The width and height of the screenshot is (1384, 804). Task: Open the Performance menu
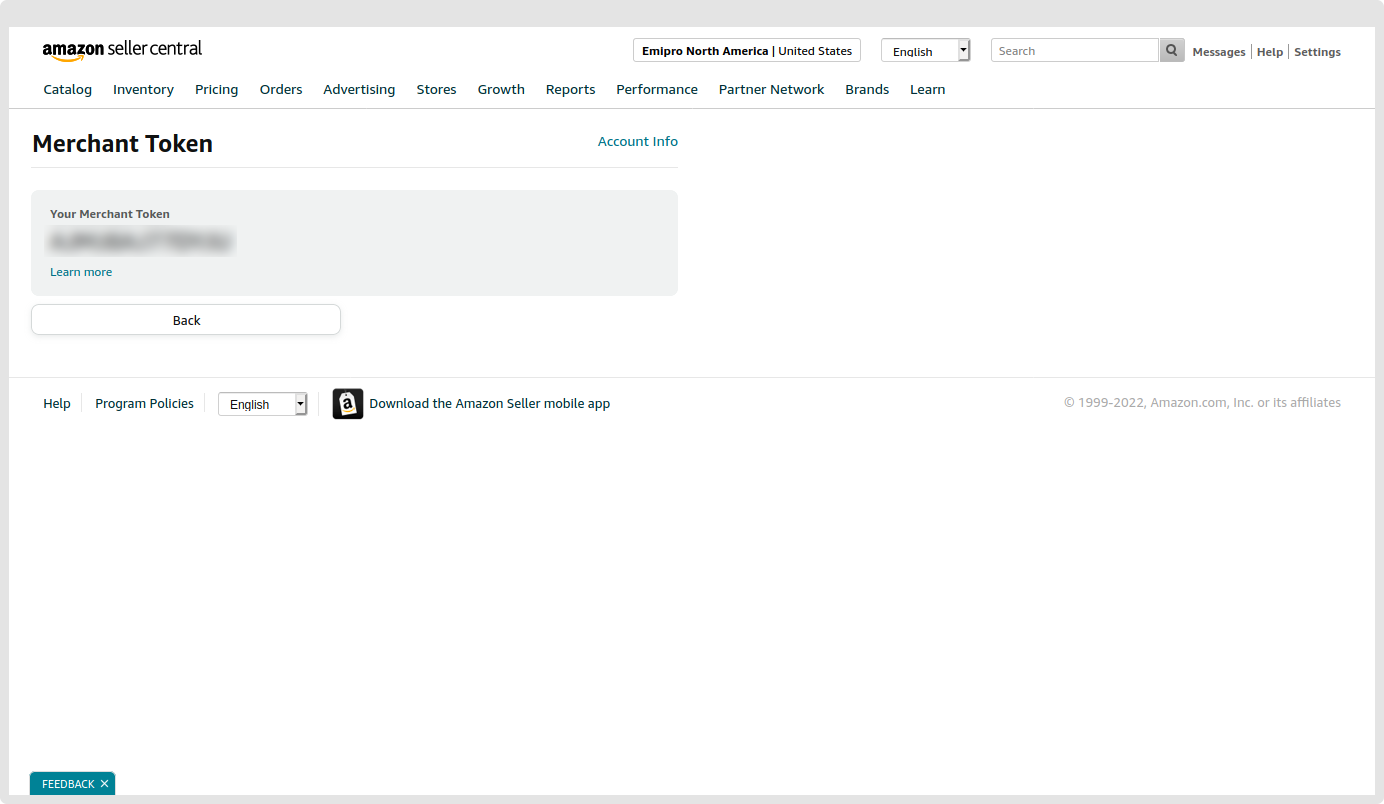(x=657, y=90)
